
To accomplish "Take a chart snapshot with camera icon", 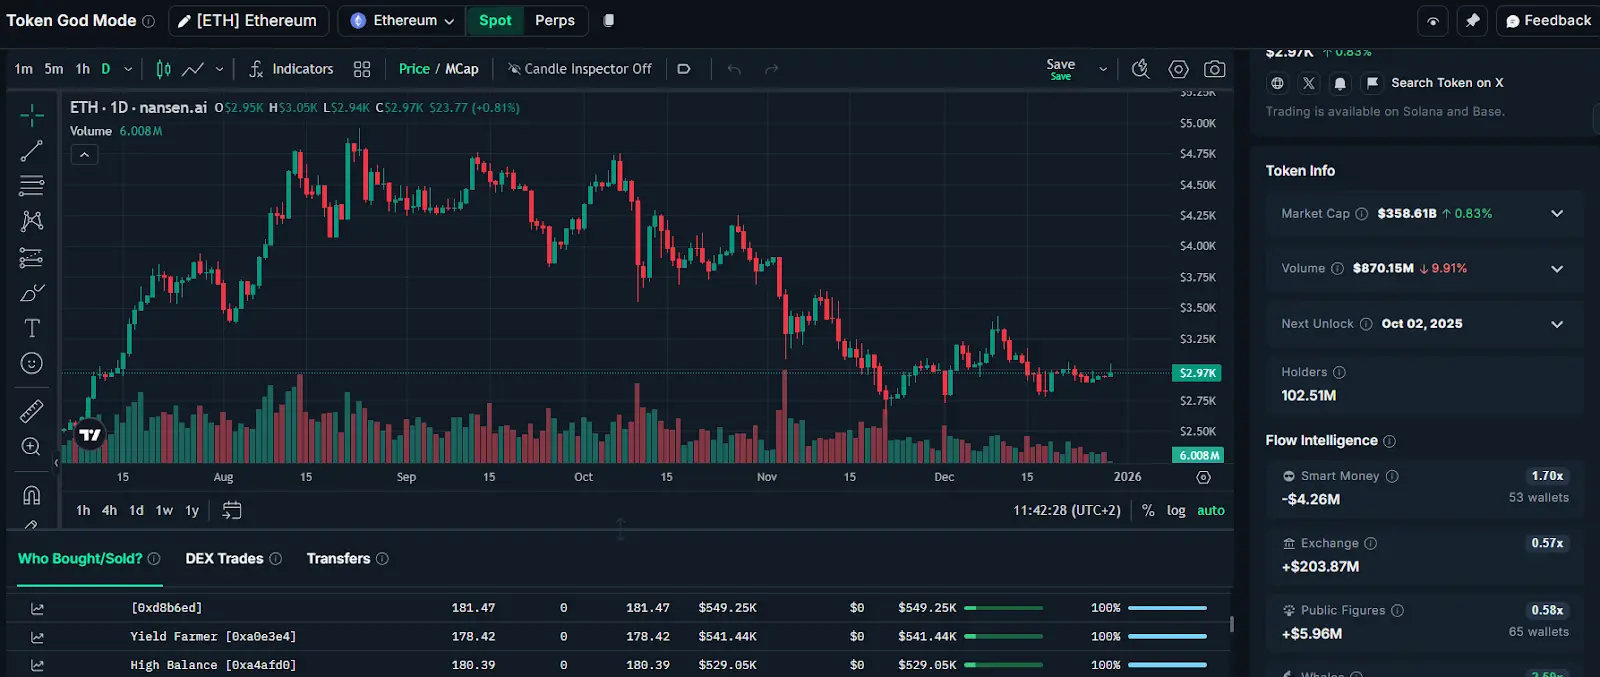I will (x=1214, y=69).
